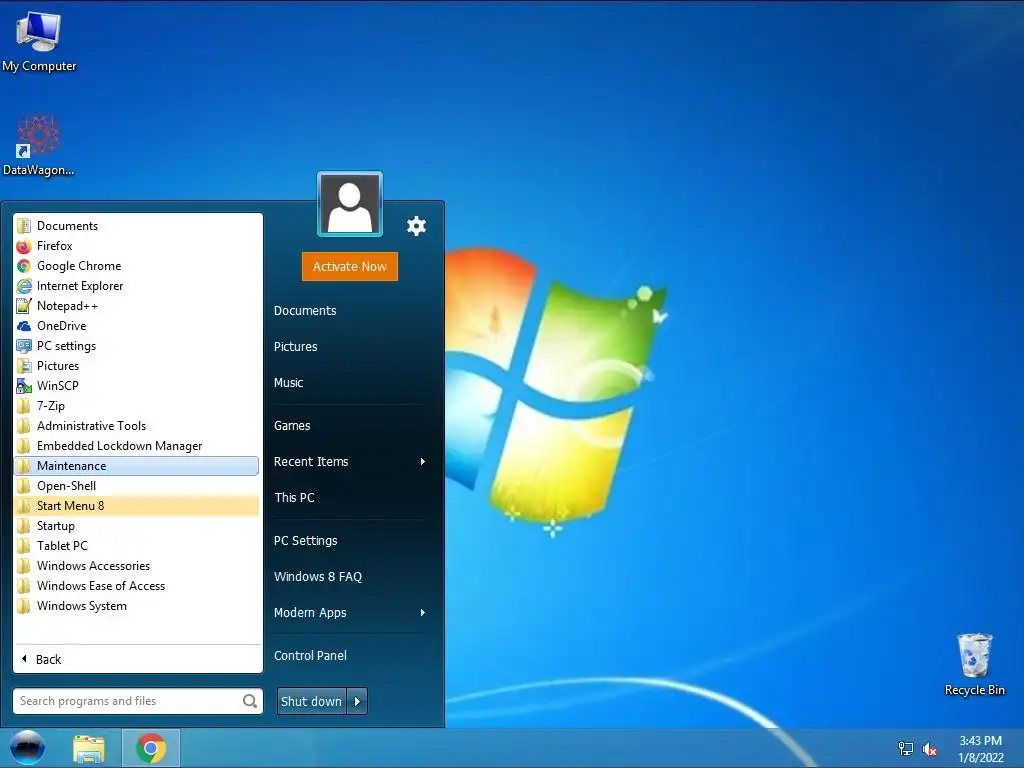Expand the Embedded Lockdown Manager folder
Viewport: 1024px width, 768px height.
tap(136, 446)
